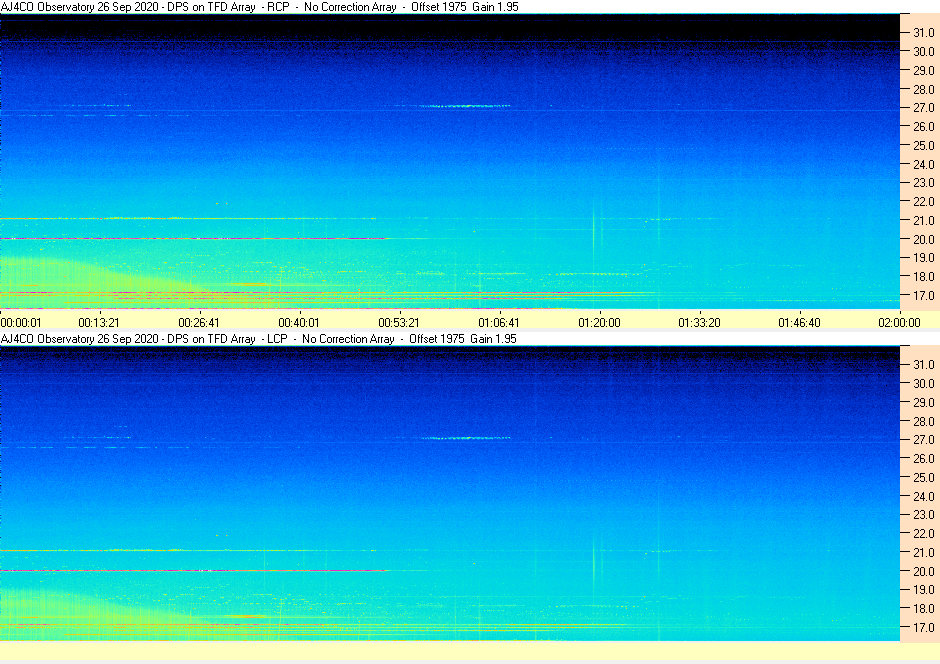
Task: Click the 23.0 frequency label in RCP panel
Action: click(x=924, y=183)
